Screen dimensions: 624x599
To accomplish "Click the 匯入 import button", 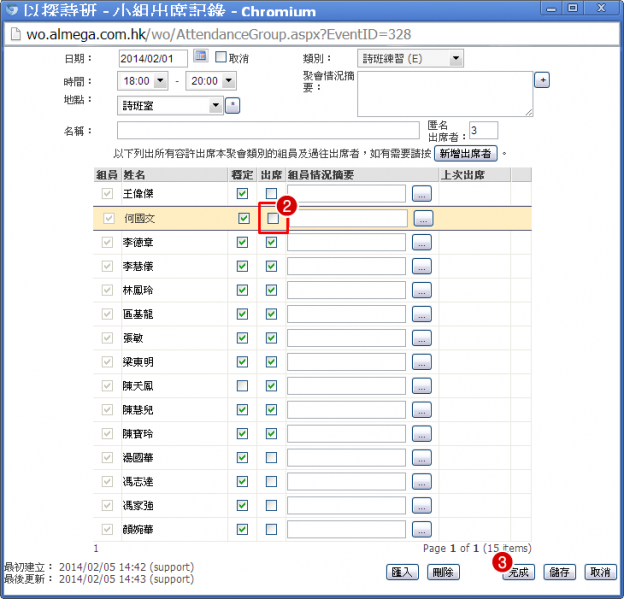I will [x=402, y=572].
